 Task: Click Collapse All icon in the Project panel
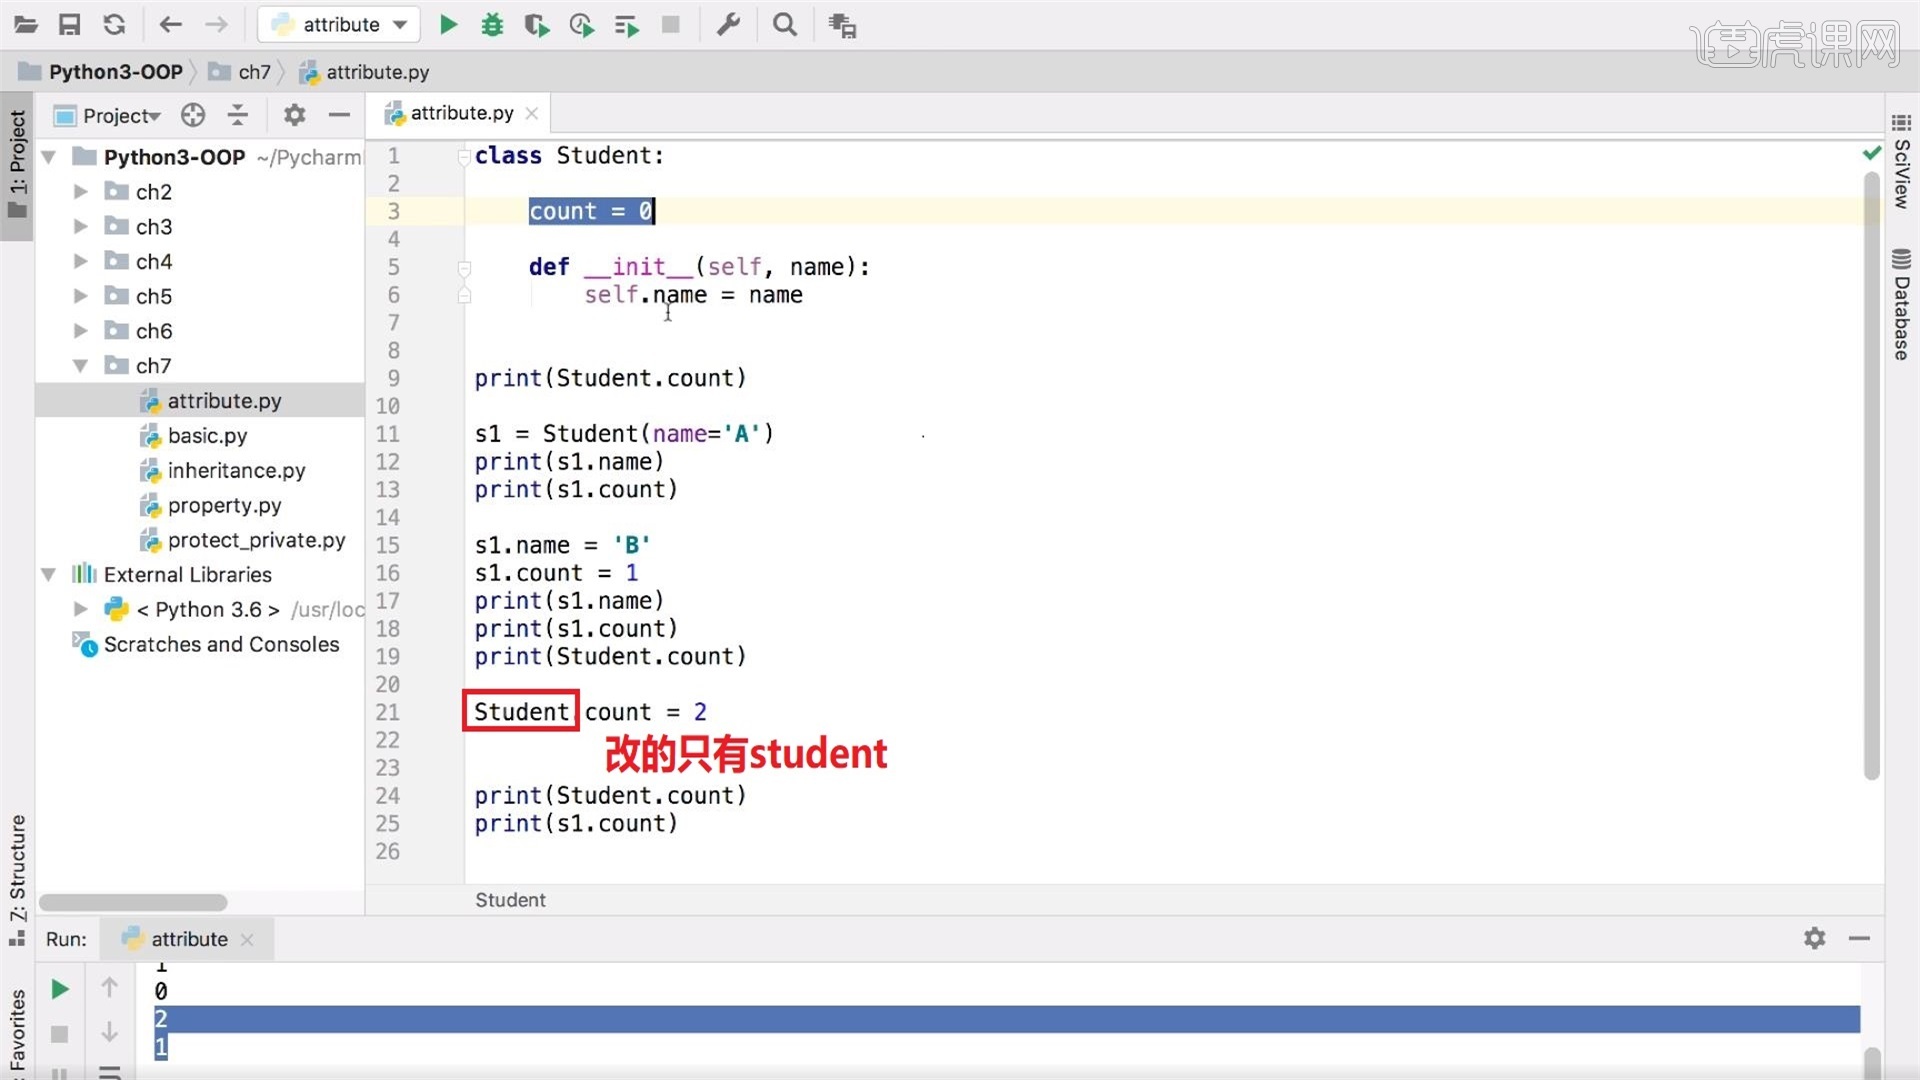(237, 115)
